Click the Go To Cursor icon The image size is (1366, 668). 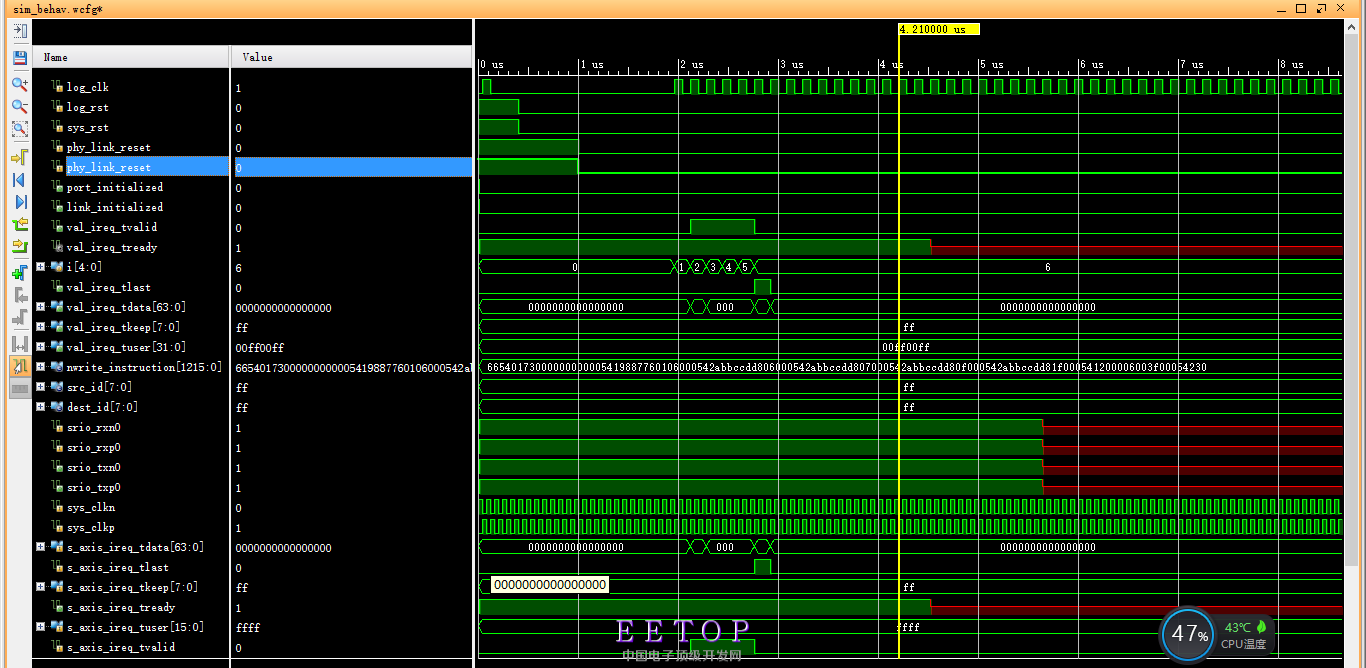tap(19, 157)
